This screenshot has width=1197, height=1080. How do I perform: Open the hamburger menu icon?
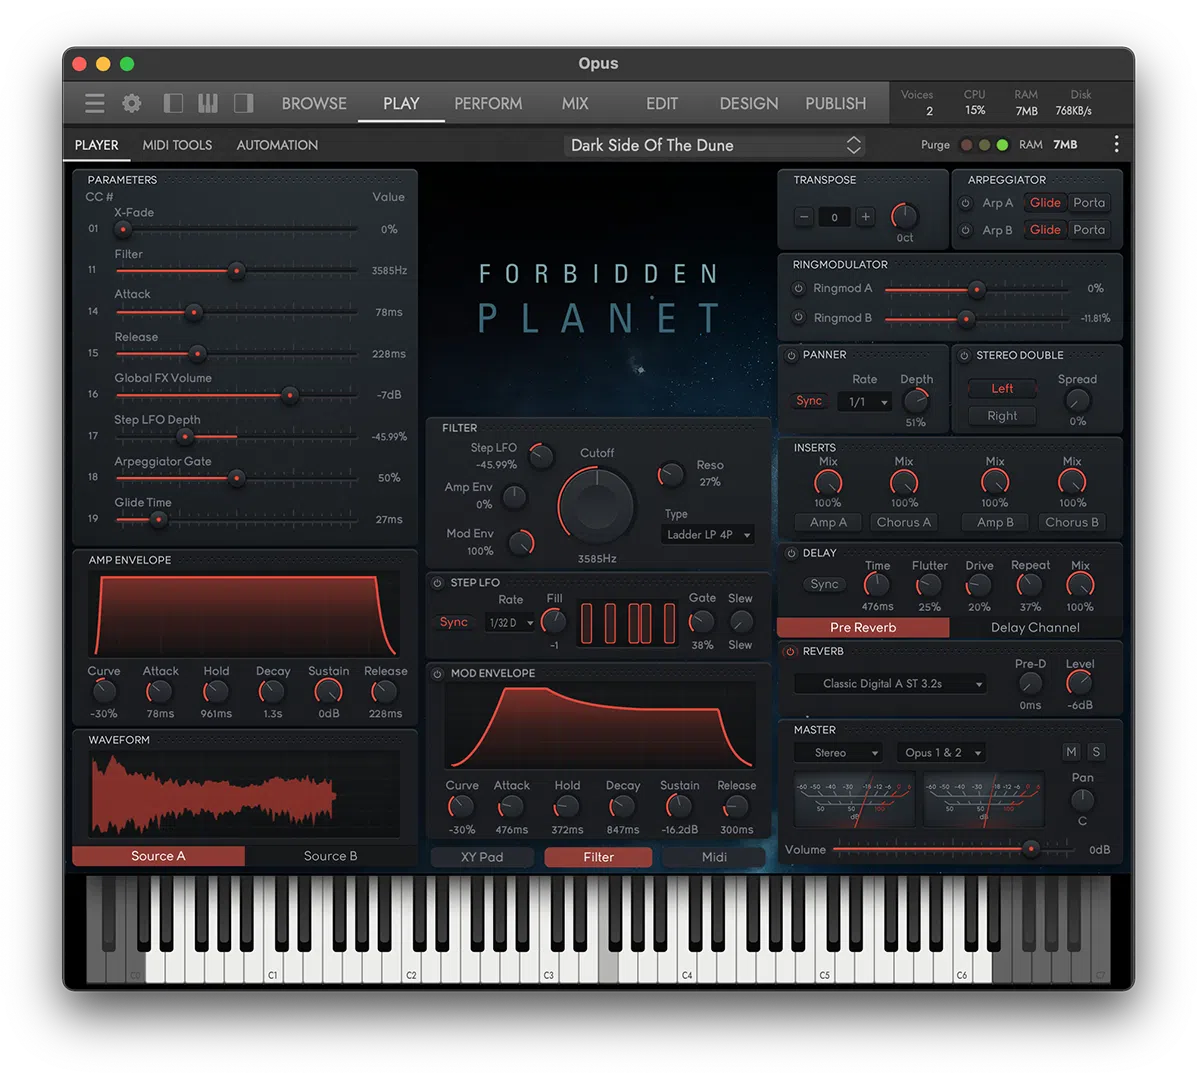(x=94, y=103)
